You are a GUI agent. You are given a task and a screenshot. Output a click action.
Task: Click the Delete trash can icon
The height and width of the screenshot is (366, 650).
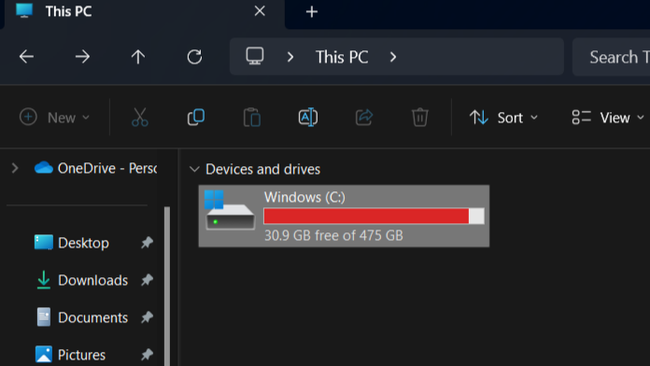click(x=420, y=117)
